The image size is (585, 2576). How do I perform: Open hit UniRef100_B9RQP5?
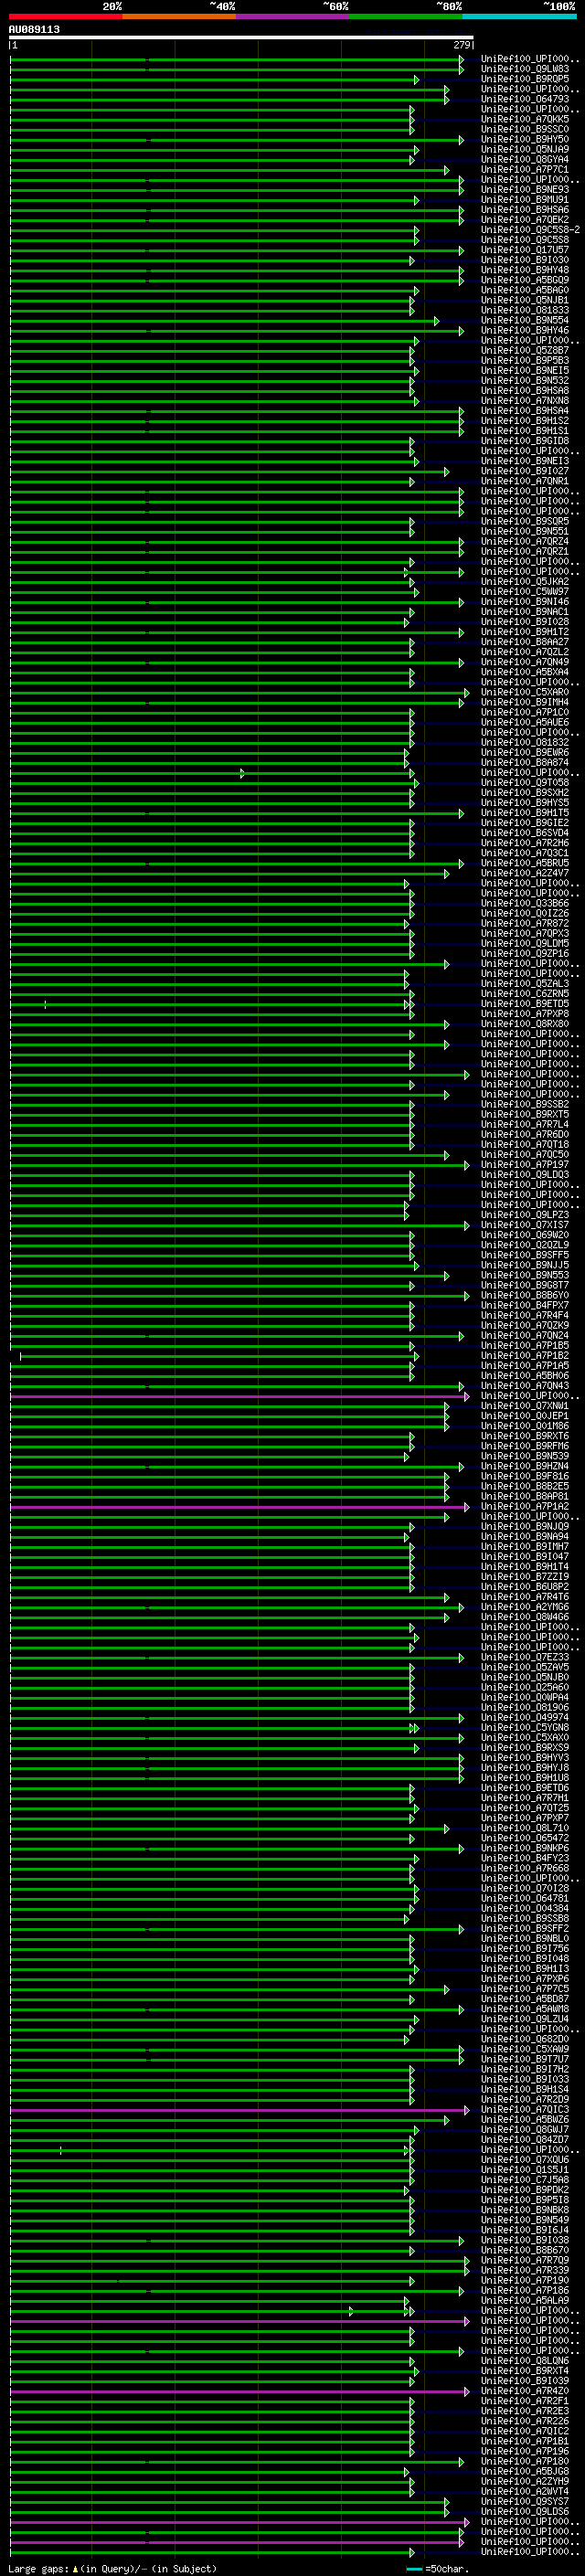[525, 79]
